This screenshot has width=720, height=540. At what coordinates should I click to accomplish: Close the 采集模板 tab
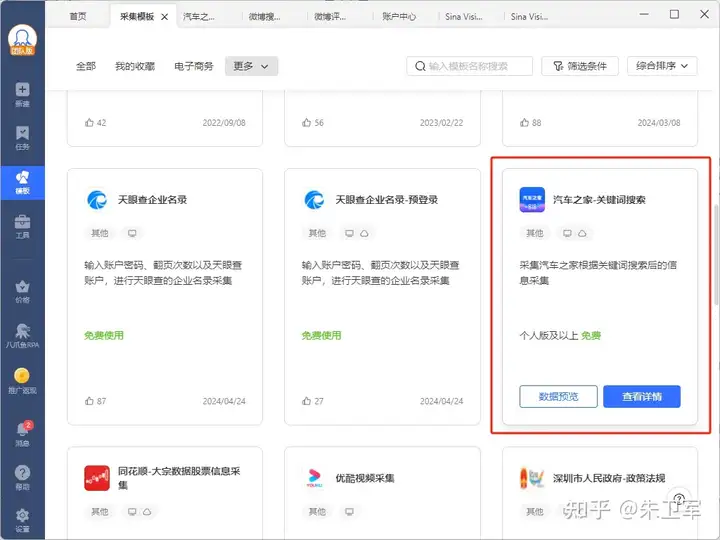164,17
